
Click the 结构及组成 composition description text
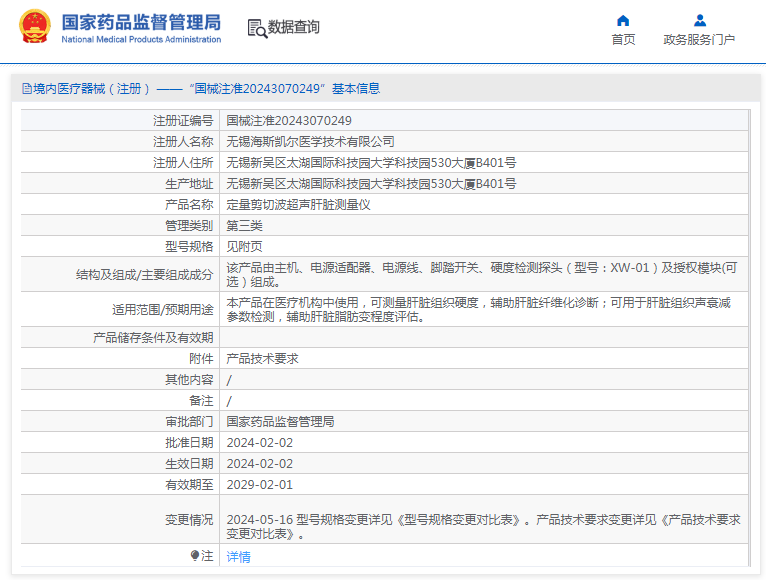tap(482, 275)
